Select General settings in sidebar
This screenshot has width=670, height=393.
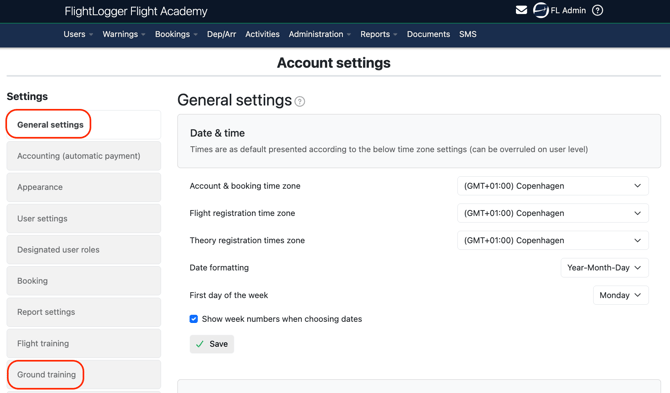(x=84, y=125)
